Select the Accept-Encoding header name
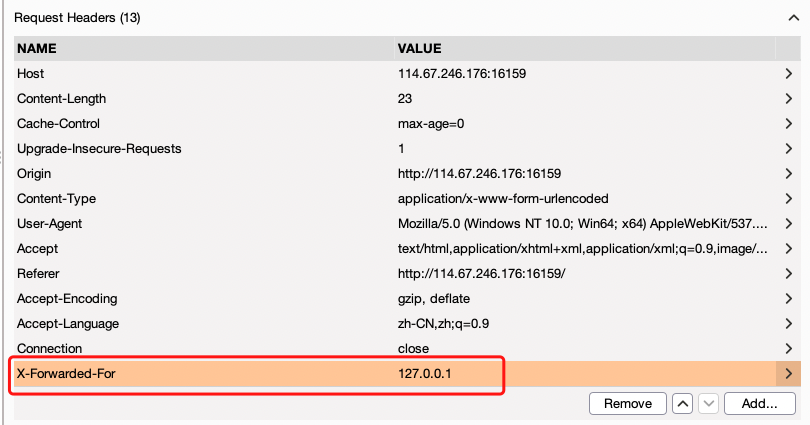810x425 pixels. [67, 298]
